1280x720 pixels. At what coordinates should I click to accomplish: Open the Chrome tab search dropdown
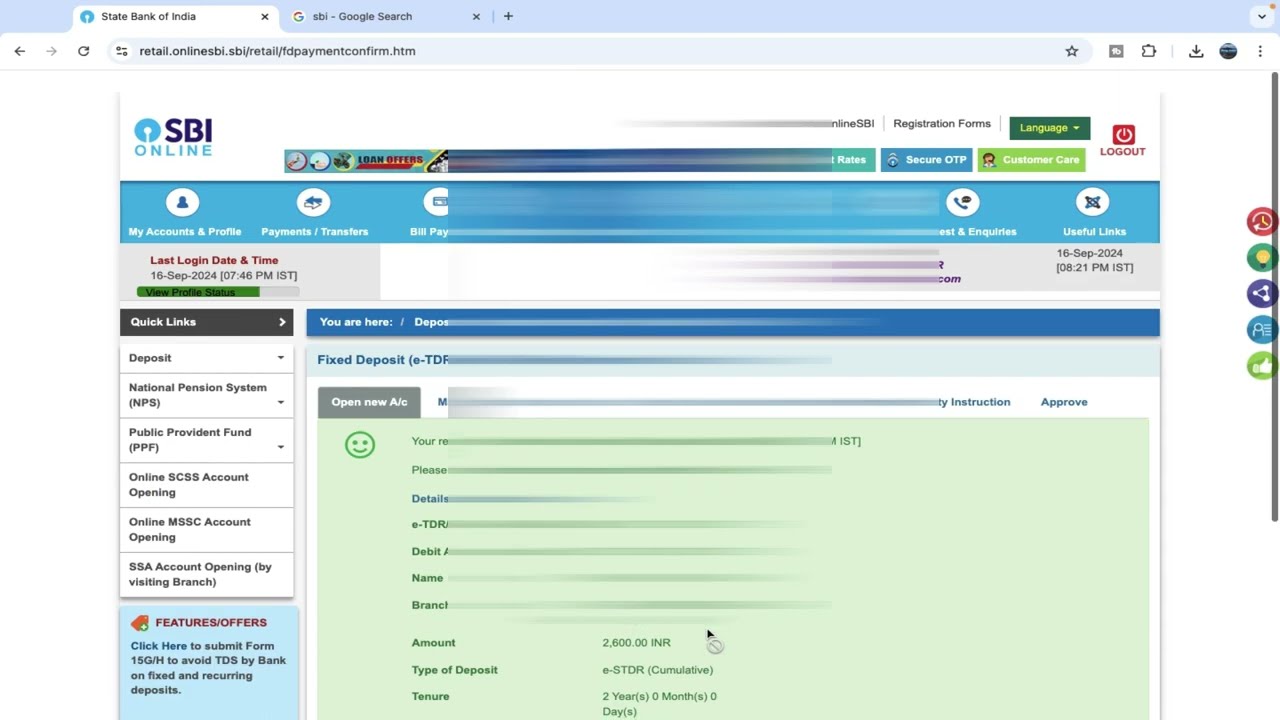pyautogui.click(x=1262, y=16)
